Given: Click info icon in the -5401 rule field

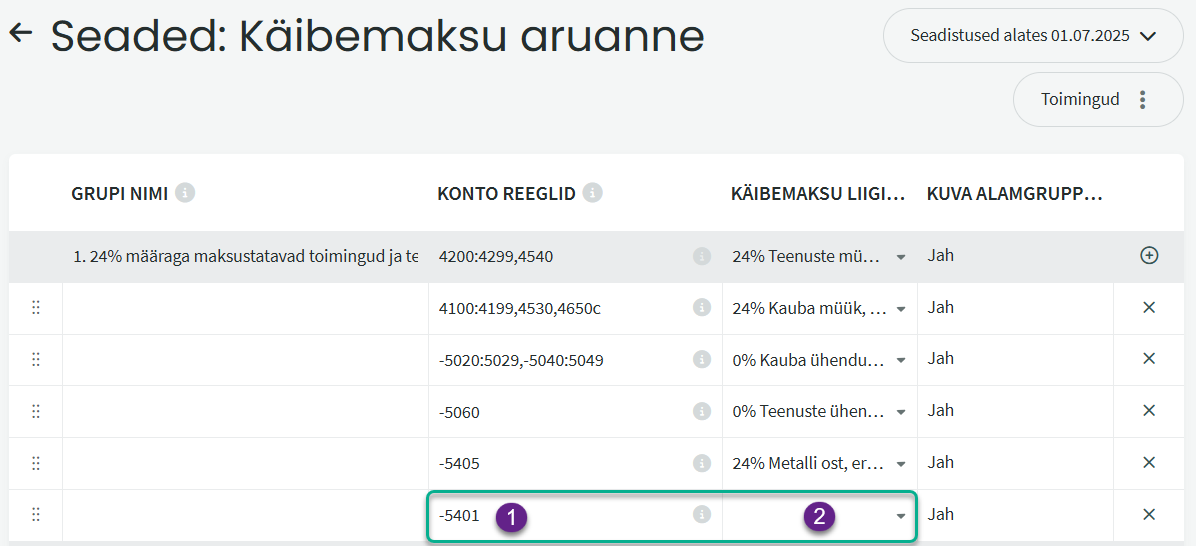Looking at the screenshot, I should click(702, 514).
